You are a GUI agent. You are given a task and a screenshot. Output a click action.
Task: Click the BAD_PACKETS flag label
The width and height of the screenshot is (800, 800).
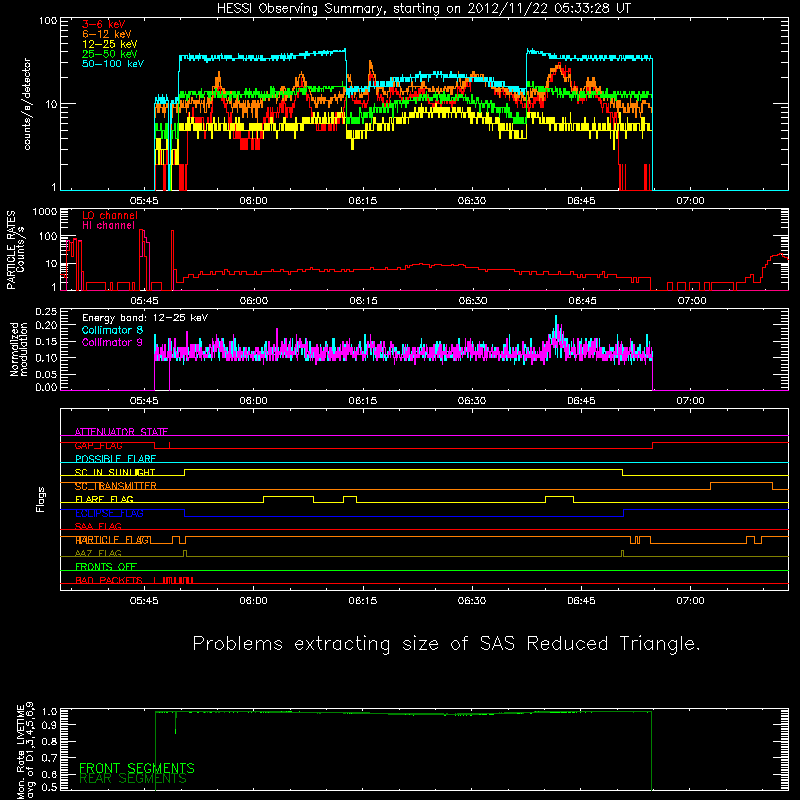[x=109, y=580]
